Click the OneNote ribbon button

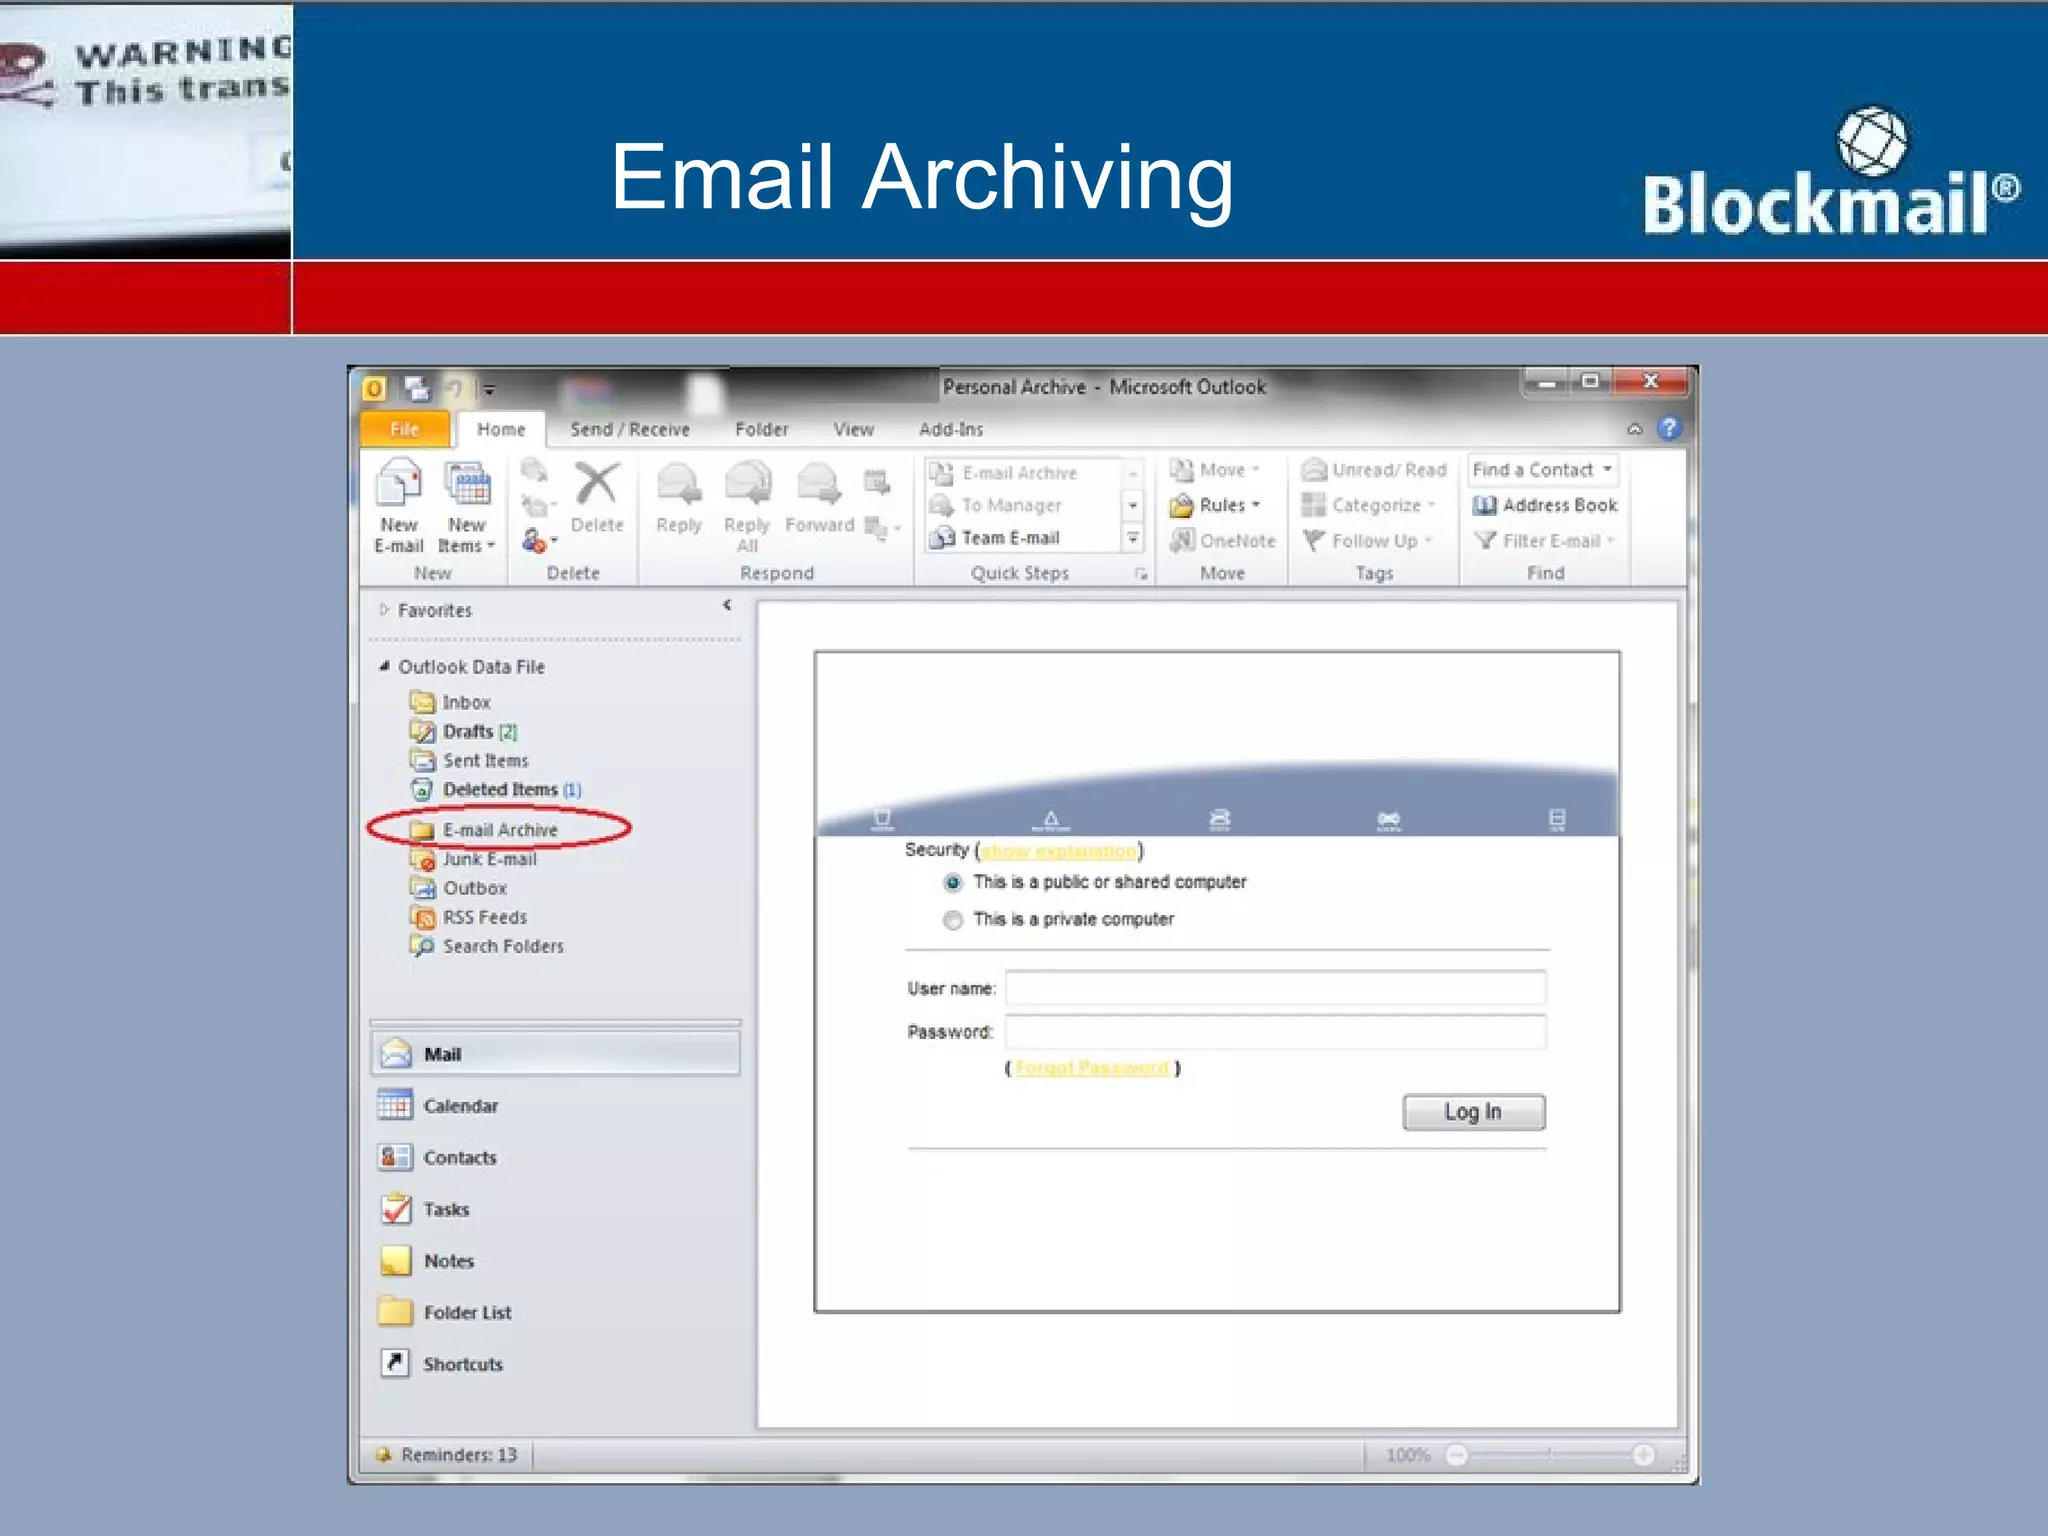point(1223,541)
